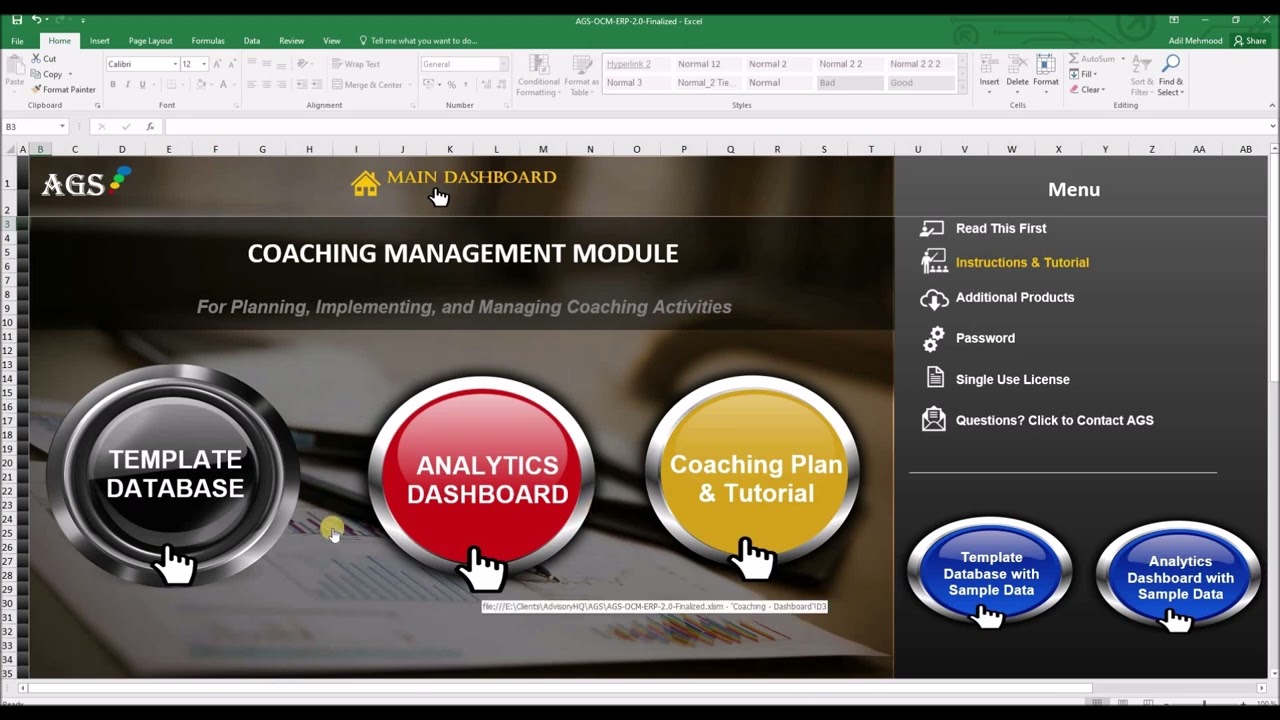Open Format as Table gallery
The image size is (1280, 720).
(x=581, y=75)
